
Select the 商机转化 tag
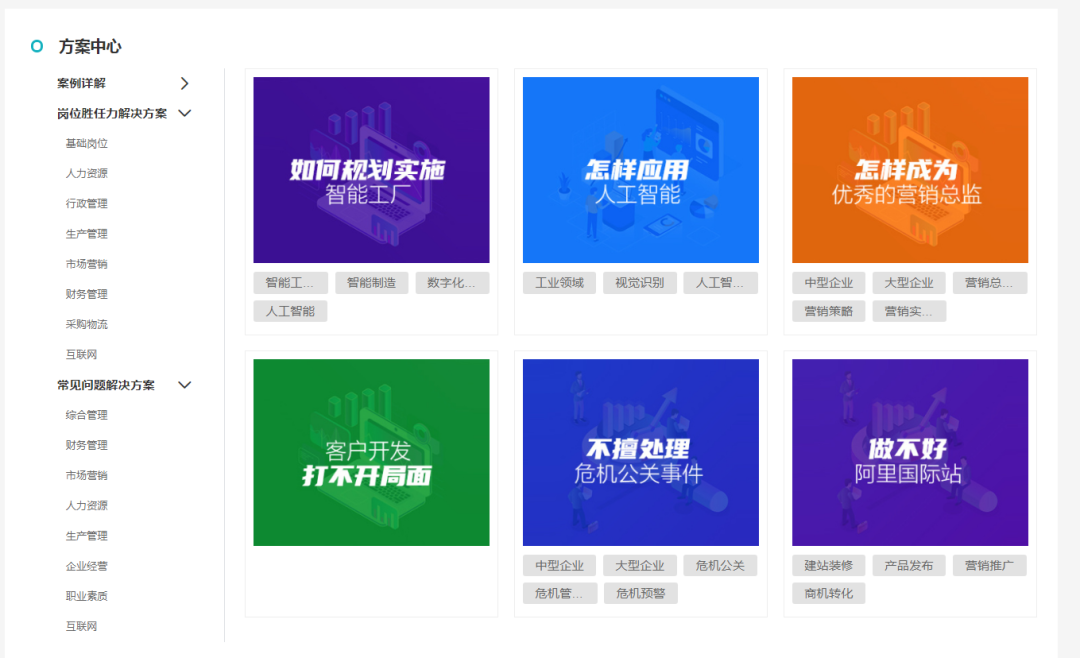click(827, 593)
